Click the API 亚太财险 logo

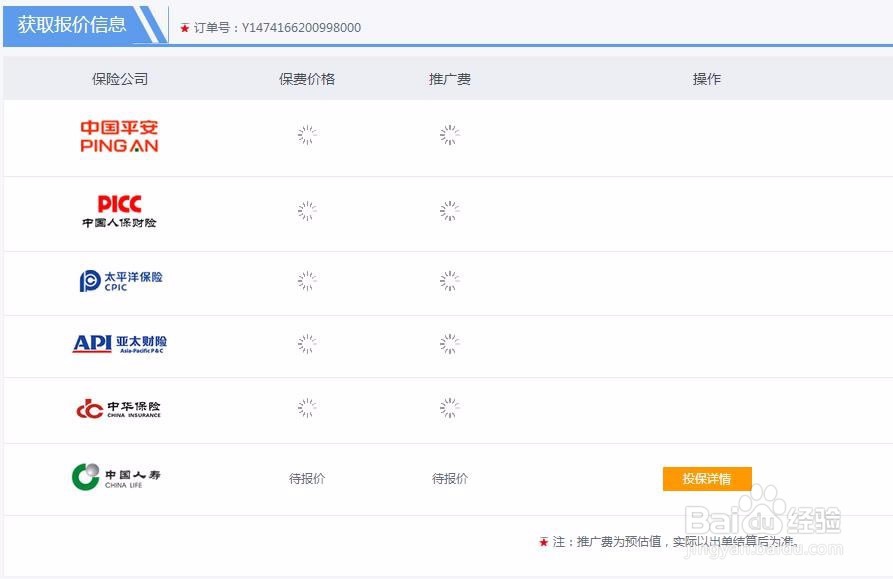pyautogui.click(x=120, y=344)
